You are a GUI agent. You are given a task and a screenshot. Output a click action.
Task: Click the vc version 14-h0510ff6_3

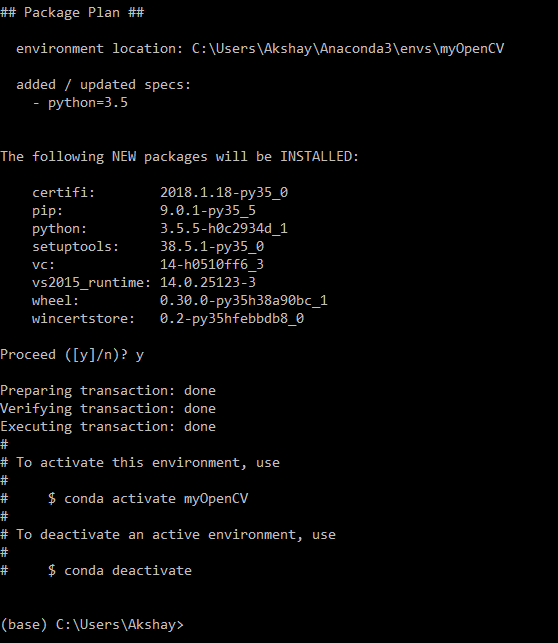212,264
